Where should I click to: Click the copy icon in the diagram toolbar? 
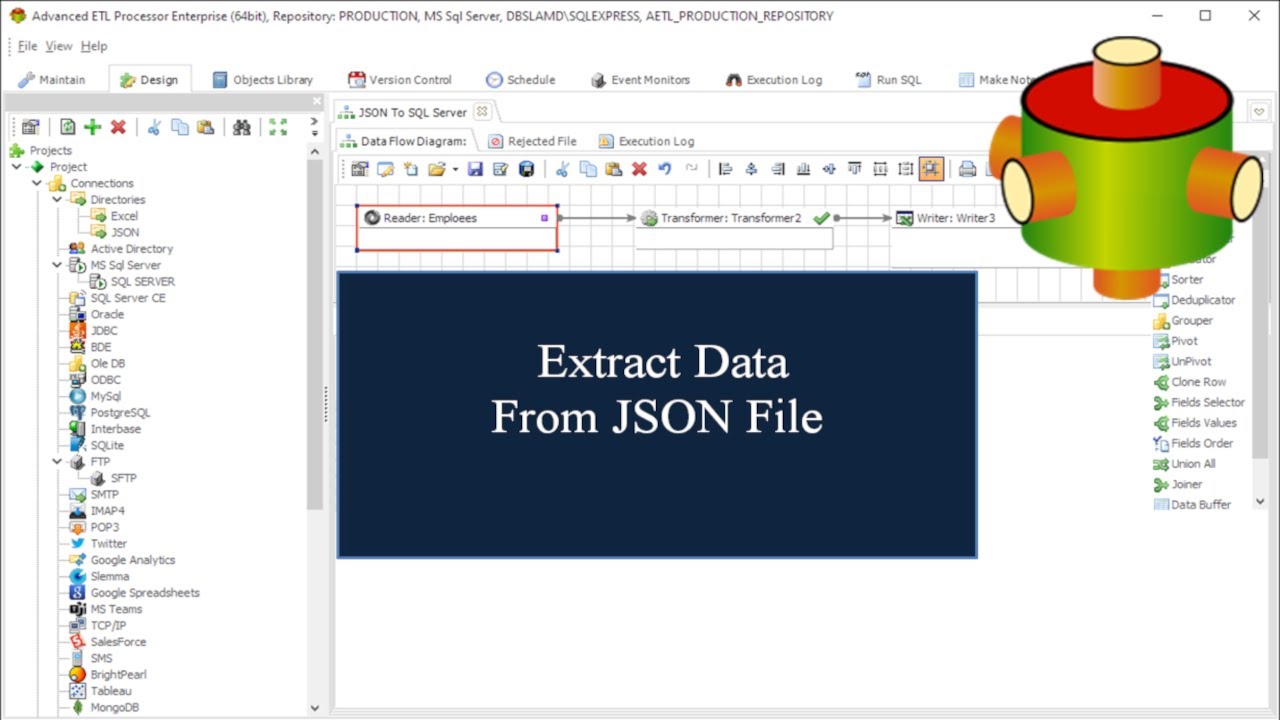[x=588, y=169]
